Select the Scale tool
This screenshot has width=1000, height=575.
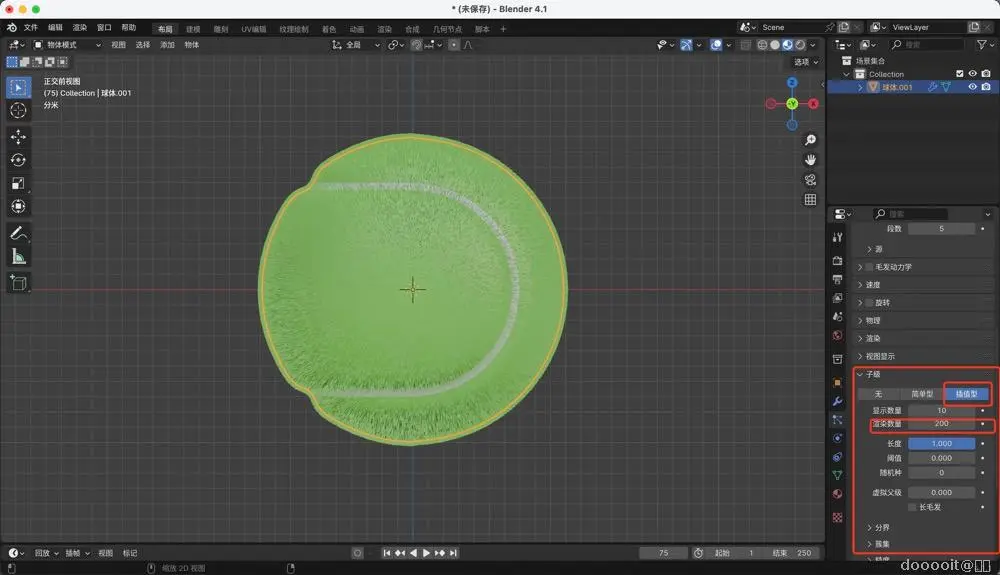18,183
